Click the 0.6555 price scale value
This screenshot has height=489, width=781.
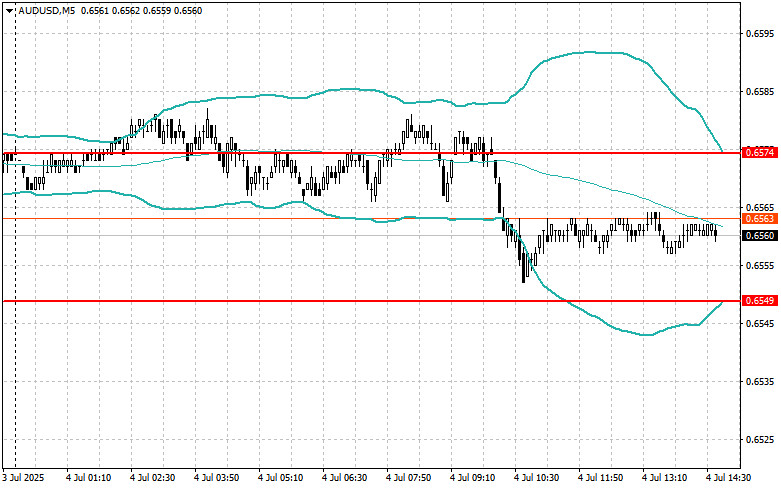pos(760,265)
